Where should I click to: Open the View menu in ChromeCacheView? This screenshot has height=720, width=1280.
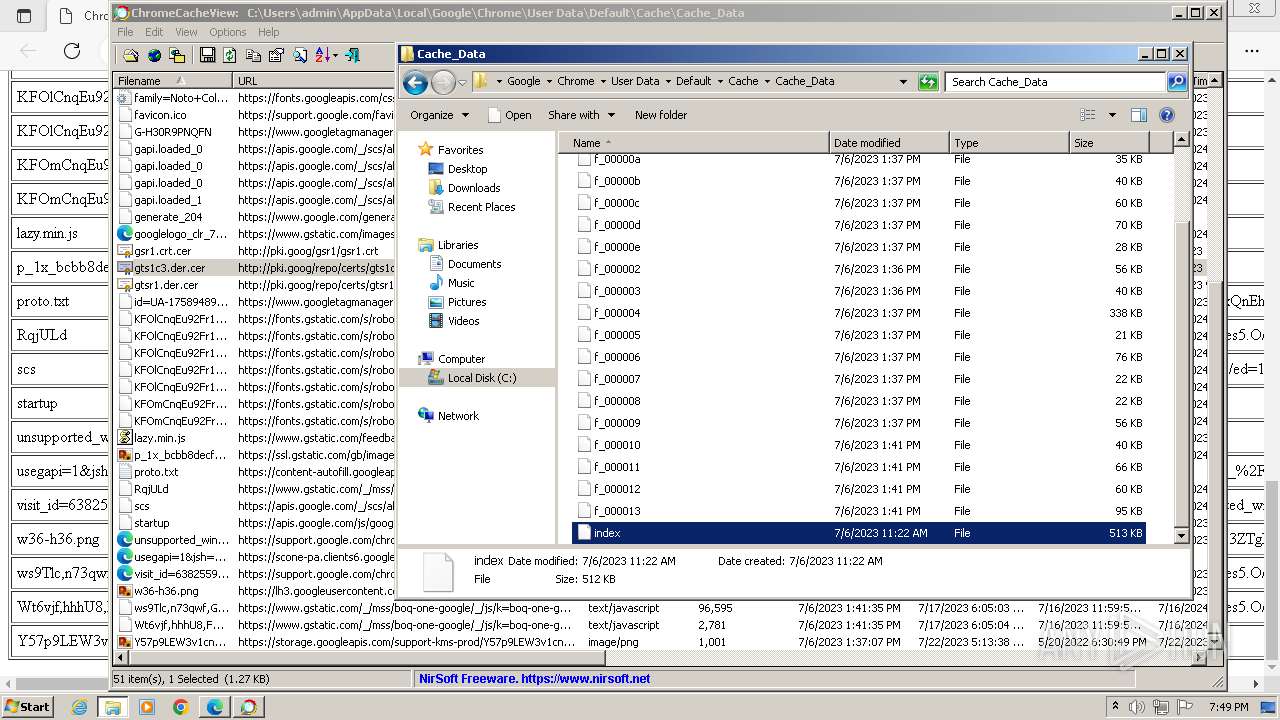[186, 32]
